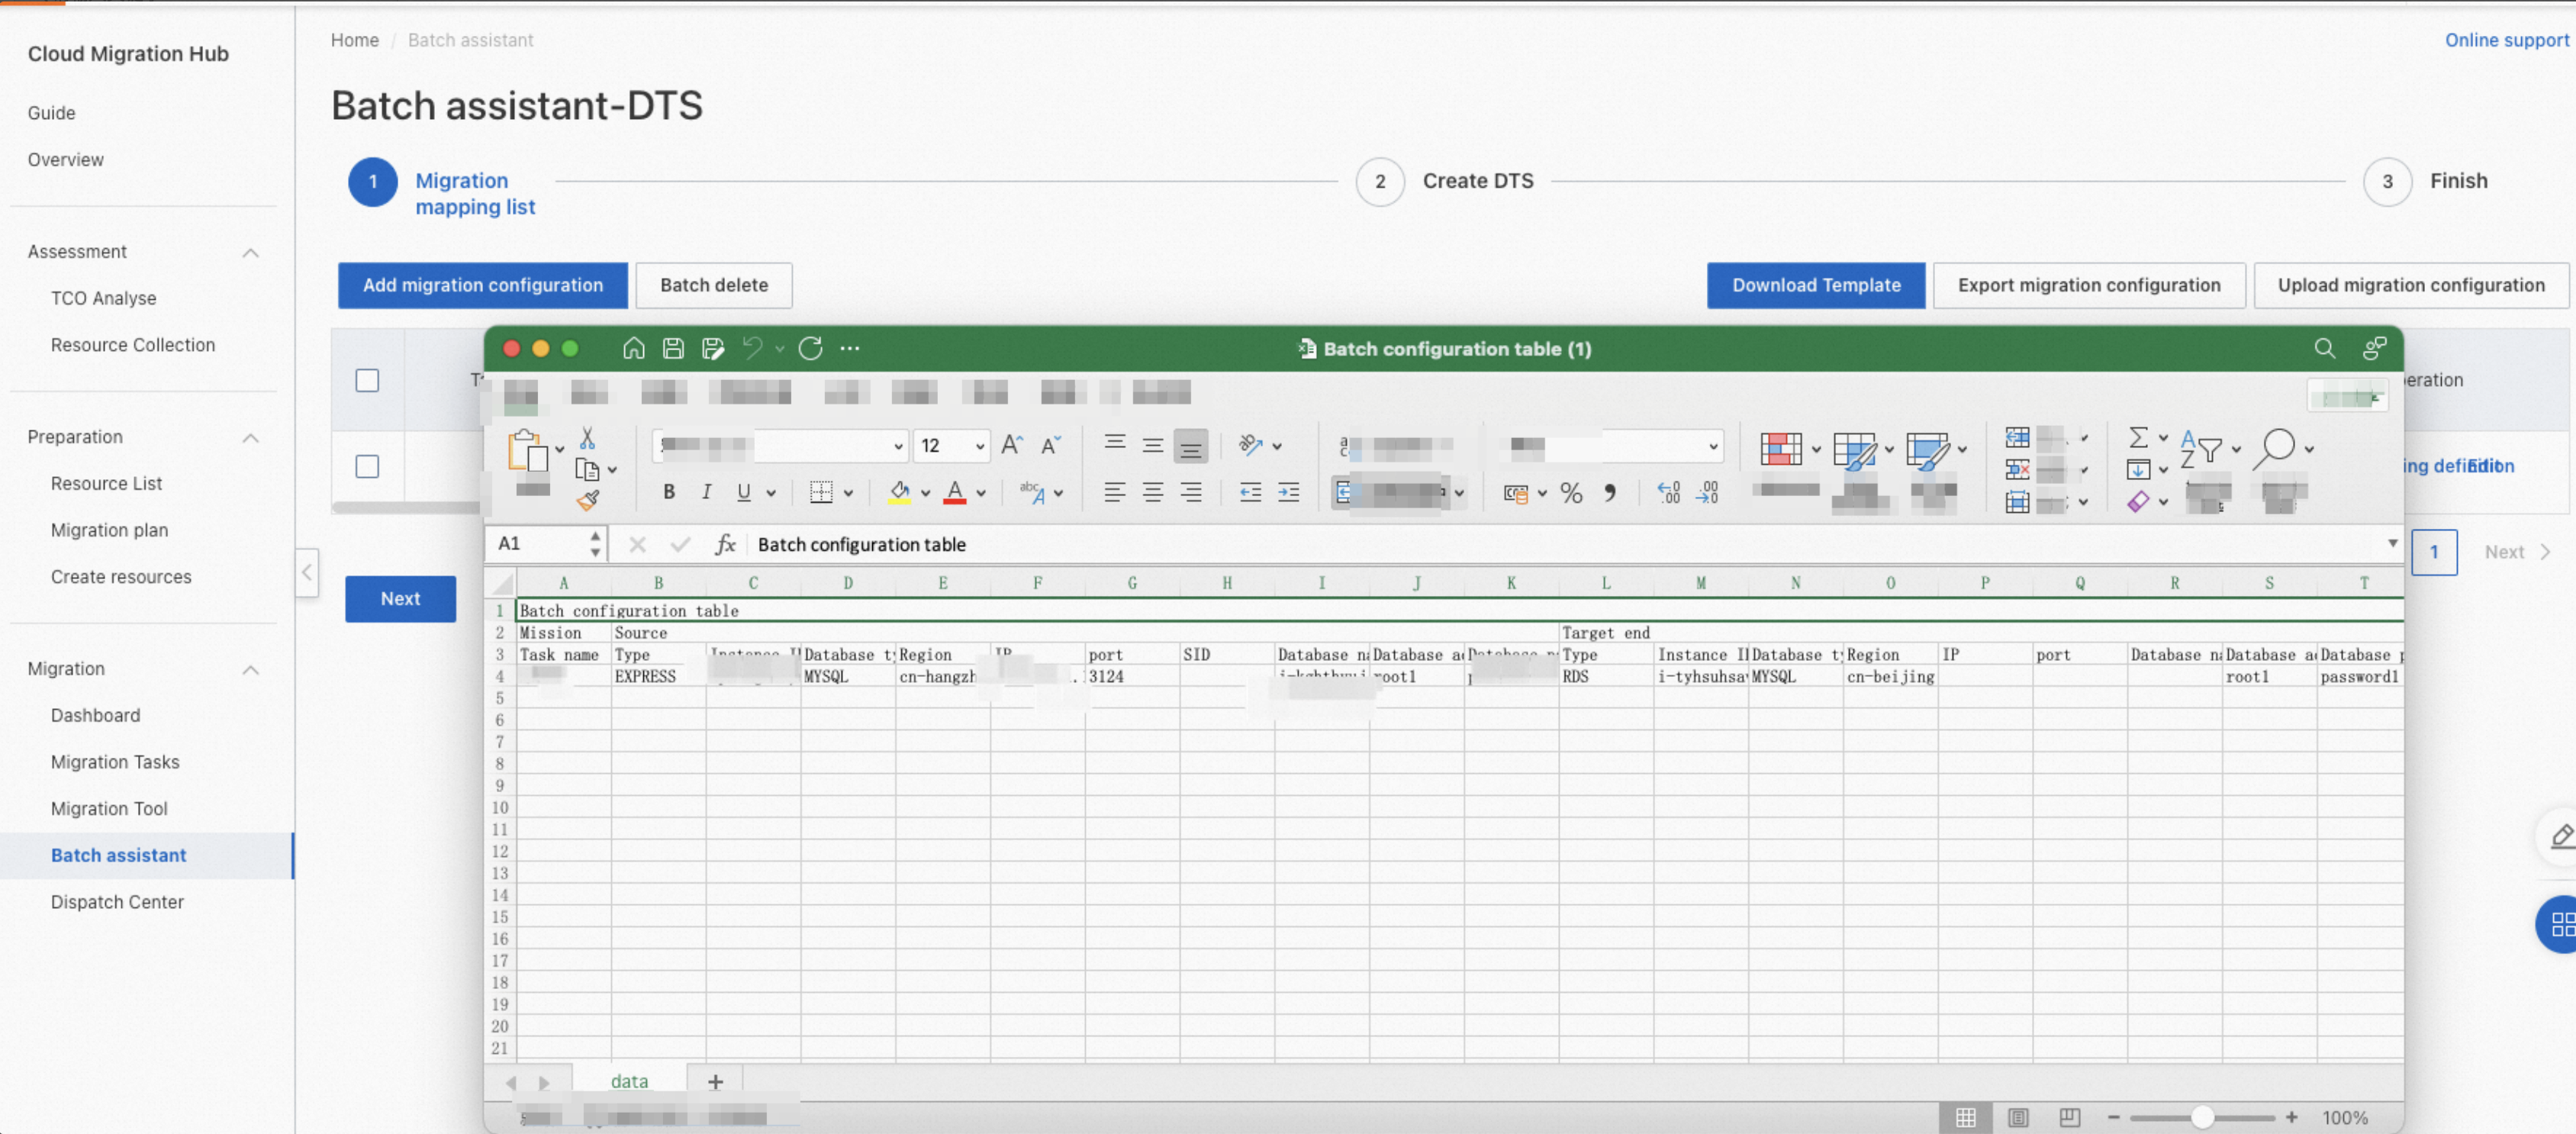The image size is (2576, 1134).
Task: Align text to the bottom
Action: point(1190,447)
